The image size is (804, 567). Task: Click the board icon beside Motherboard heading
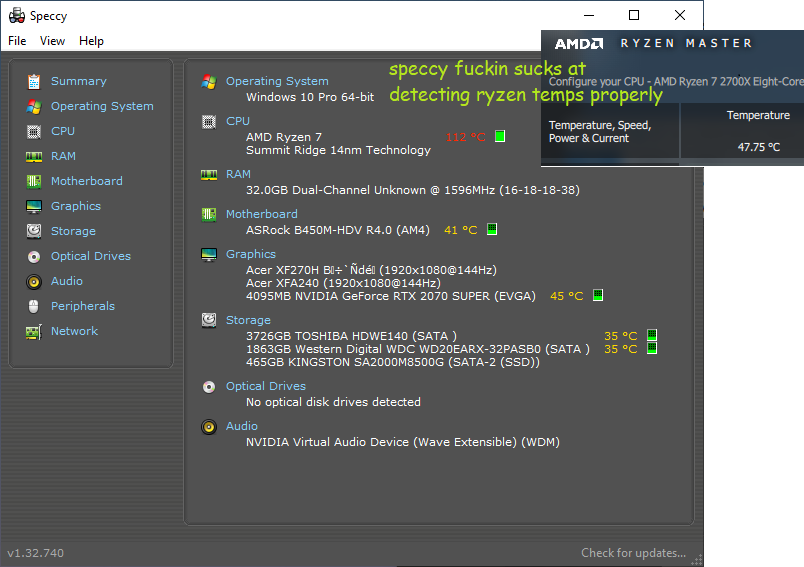coord(209,214)
